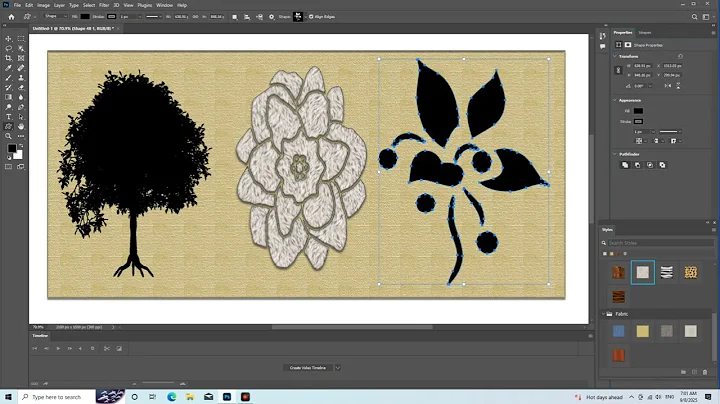Open the Layer menu
This screenshot has height=404, width=720.
coord(59,5)
